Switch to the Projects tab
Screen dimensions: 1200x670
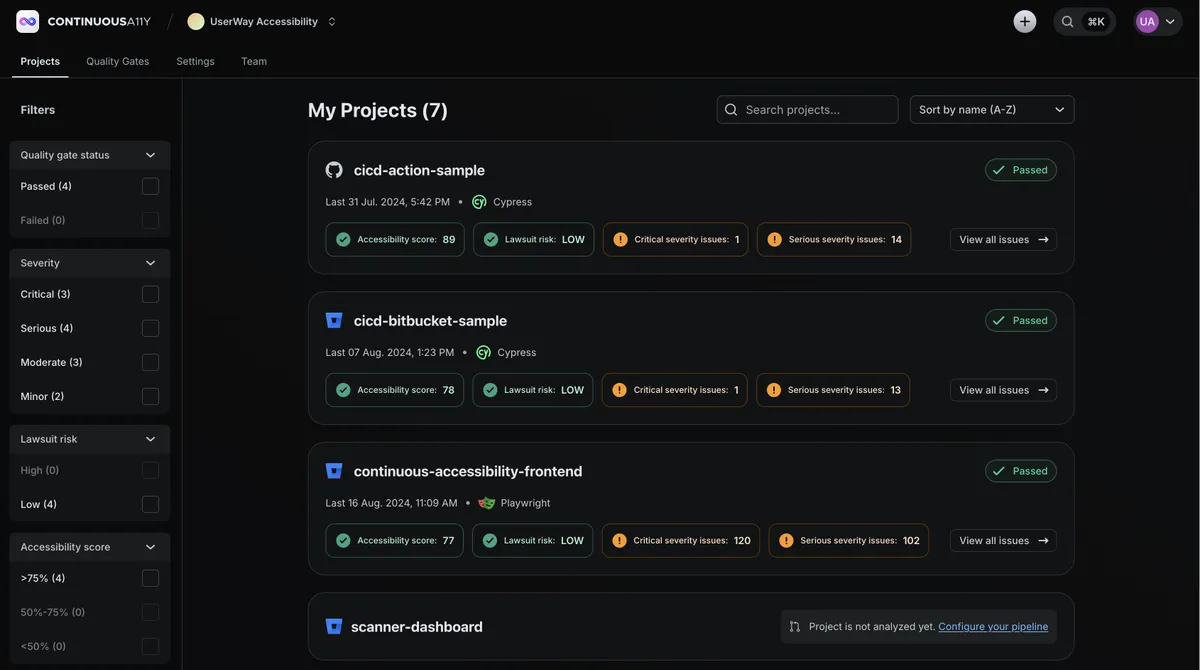40,61
